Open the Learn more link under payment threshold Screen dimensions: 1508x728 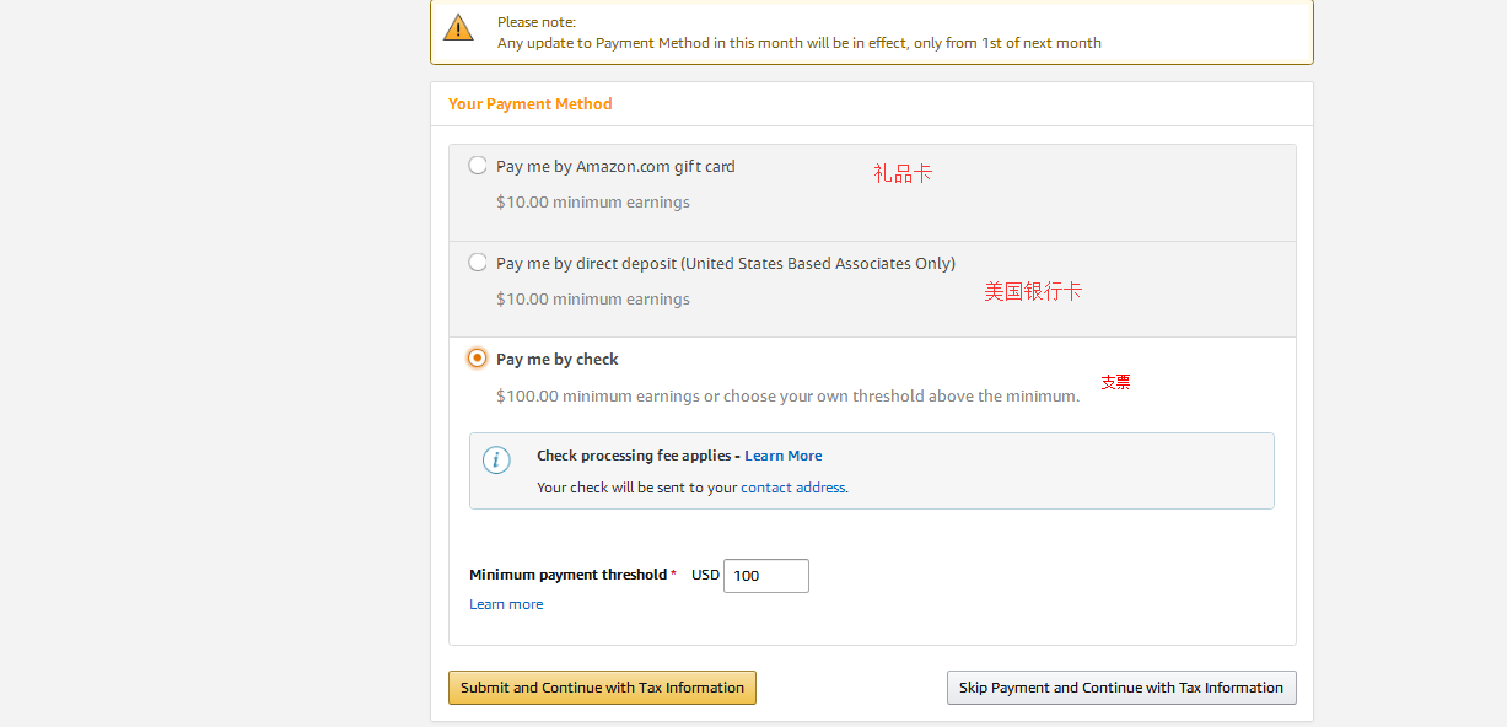tap(506, 604)
